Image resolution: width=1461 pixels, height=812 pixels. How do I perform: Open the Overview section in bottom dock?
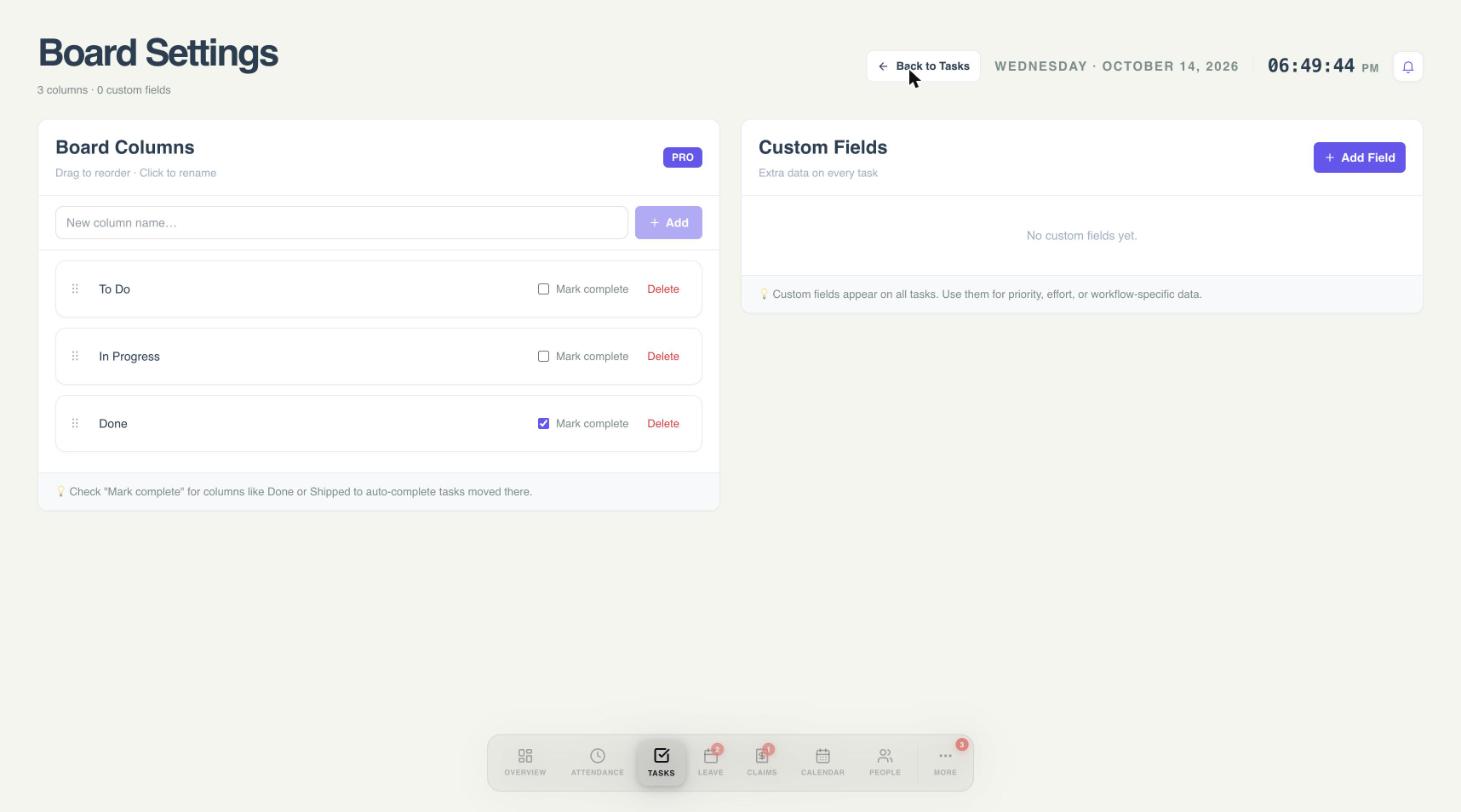(525, 762)
